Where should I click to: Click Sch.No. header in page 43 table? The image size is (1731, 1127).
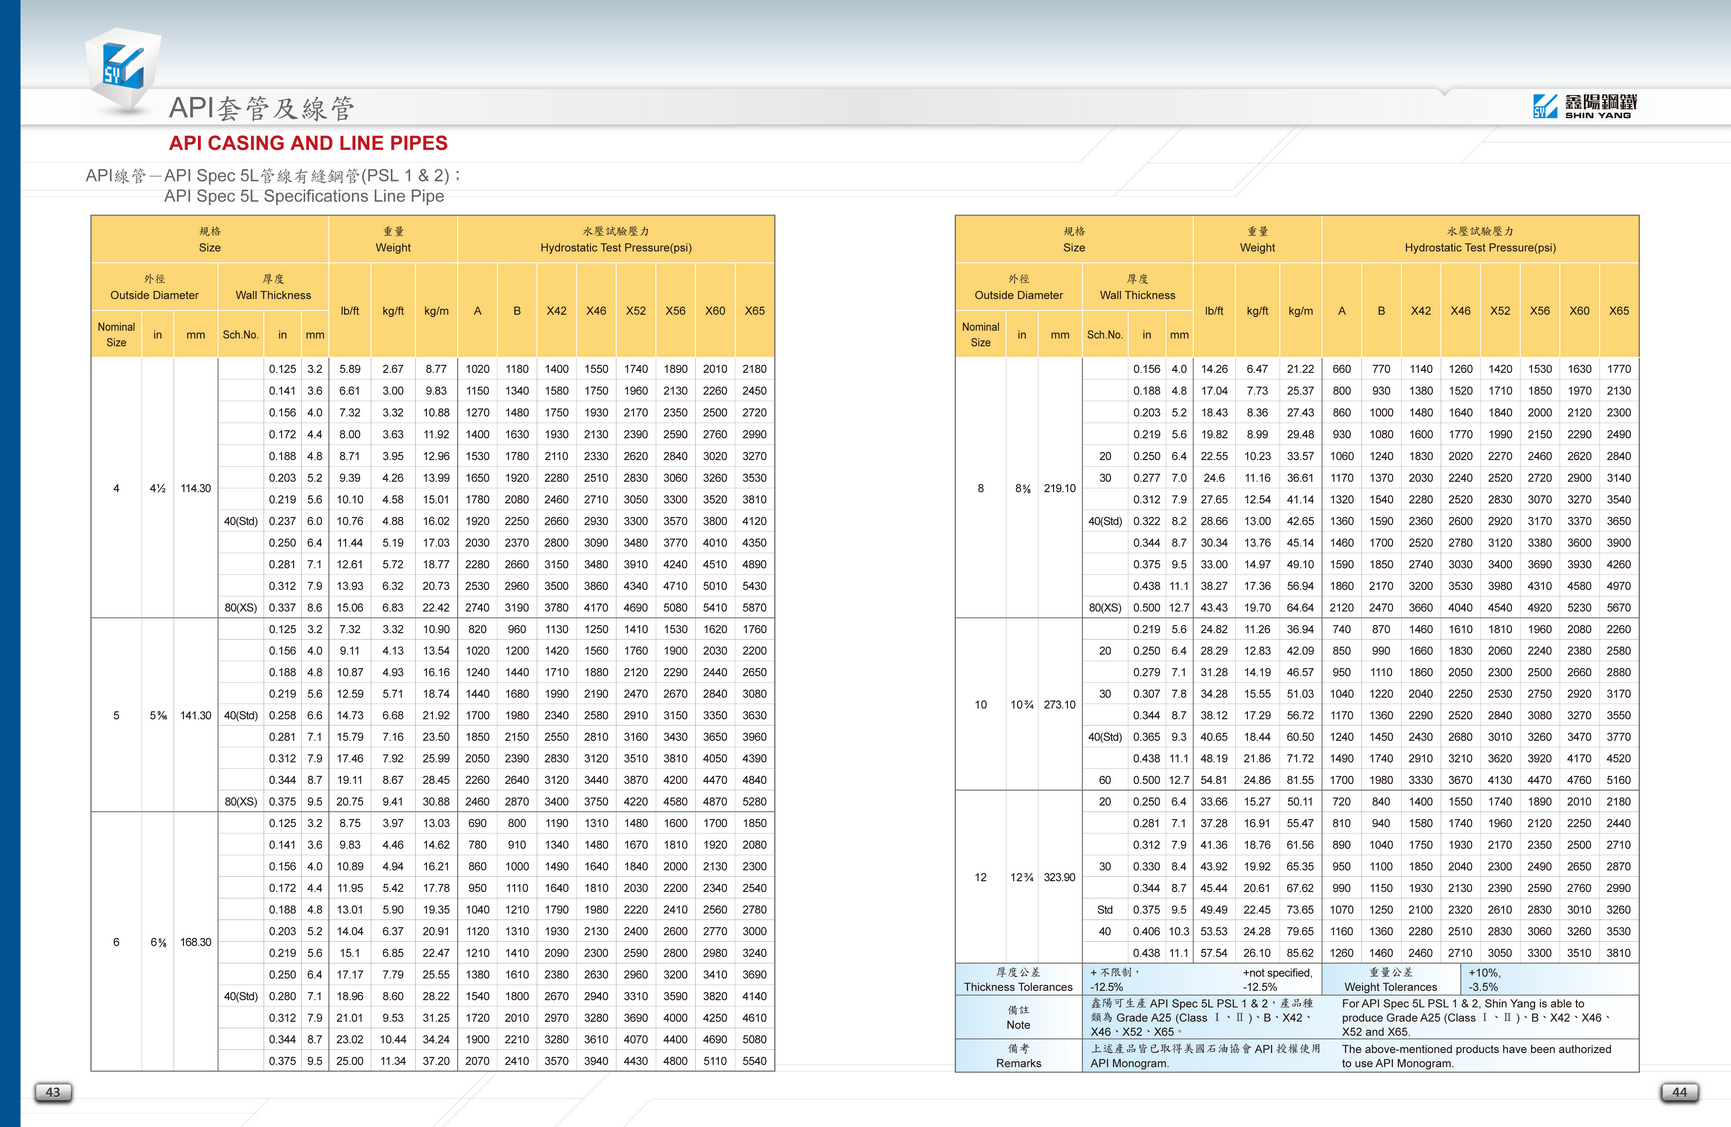[240, 335]
